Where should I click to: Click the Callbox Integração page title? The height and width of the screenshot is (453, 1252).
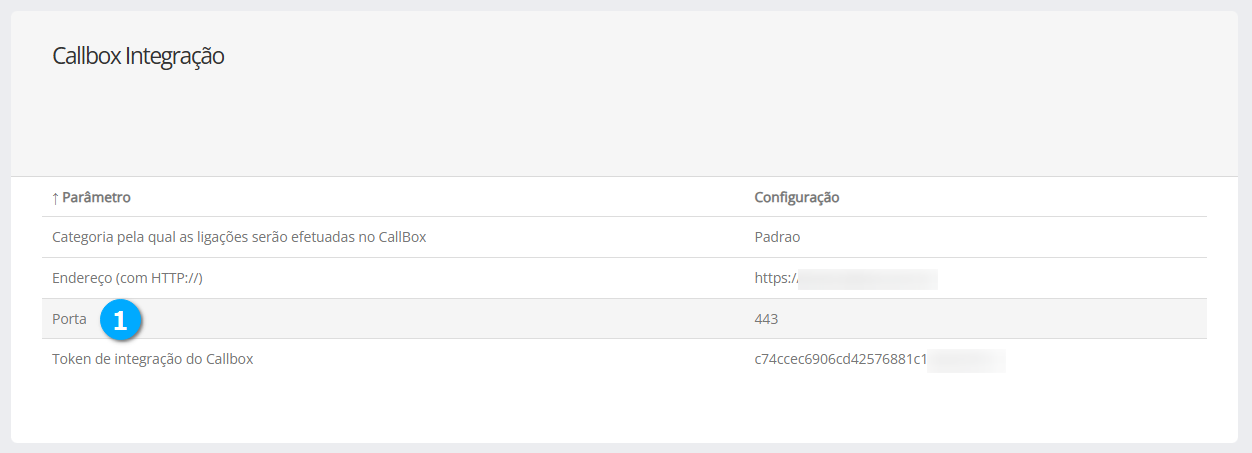tap(138, 57)
